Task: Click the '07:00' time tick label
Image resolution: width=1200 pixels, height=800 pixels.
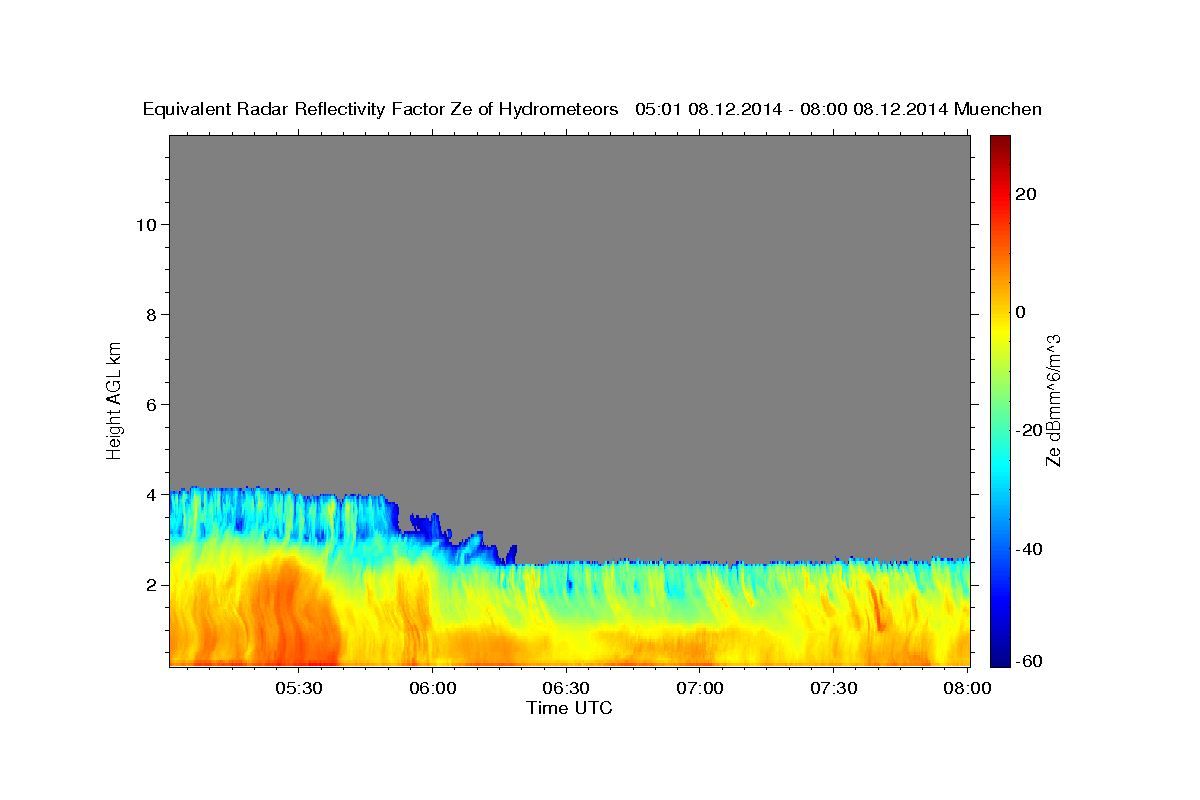Action: pyautogui.click(x=700, y=688)
